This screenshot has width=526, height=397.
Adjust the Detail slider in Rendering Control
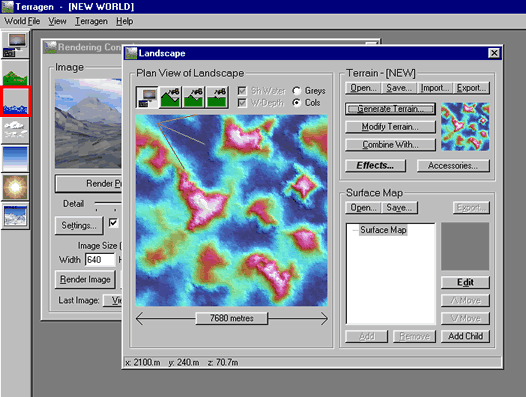coord(107,203)
